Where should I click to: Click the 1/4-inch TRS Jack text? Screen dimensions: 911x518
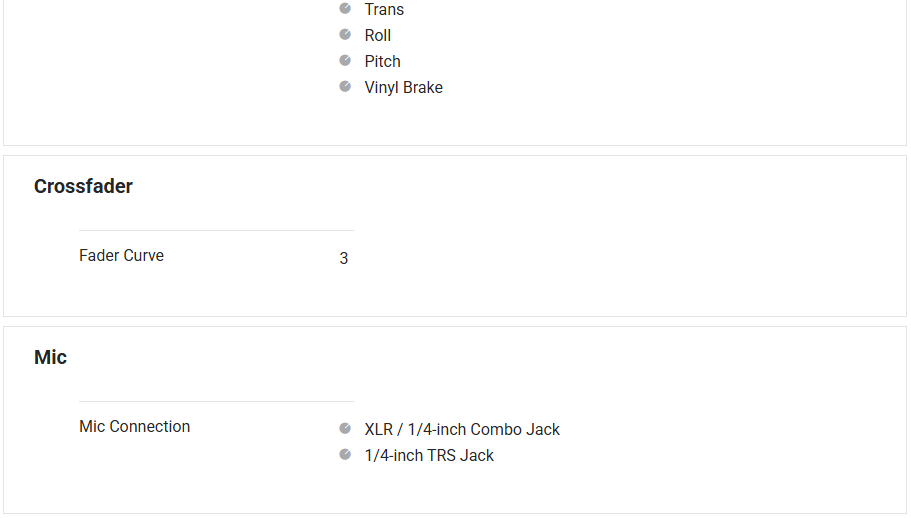click(429, 456)
